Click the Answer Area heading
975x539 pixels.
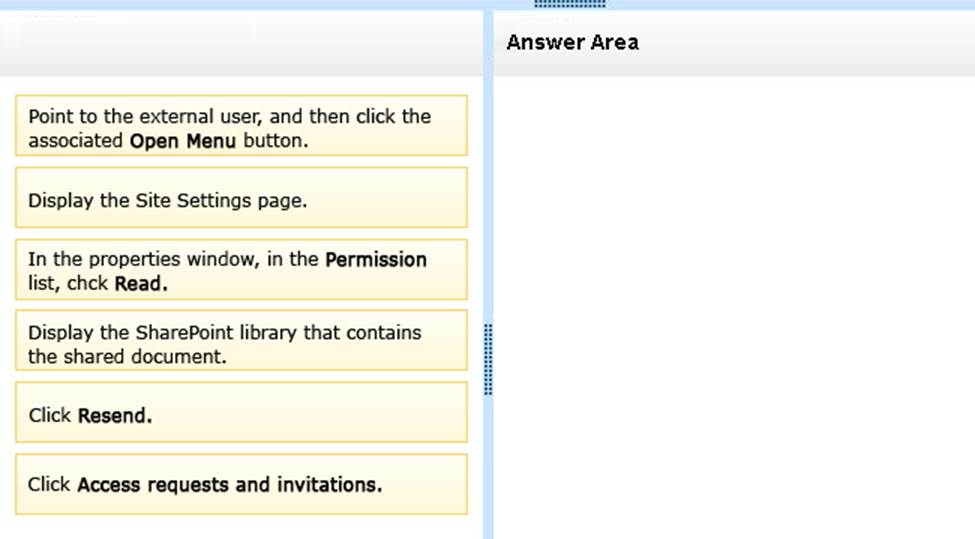point(572,42)
